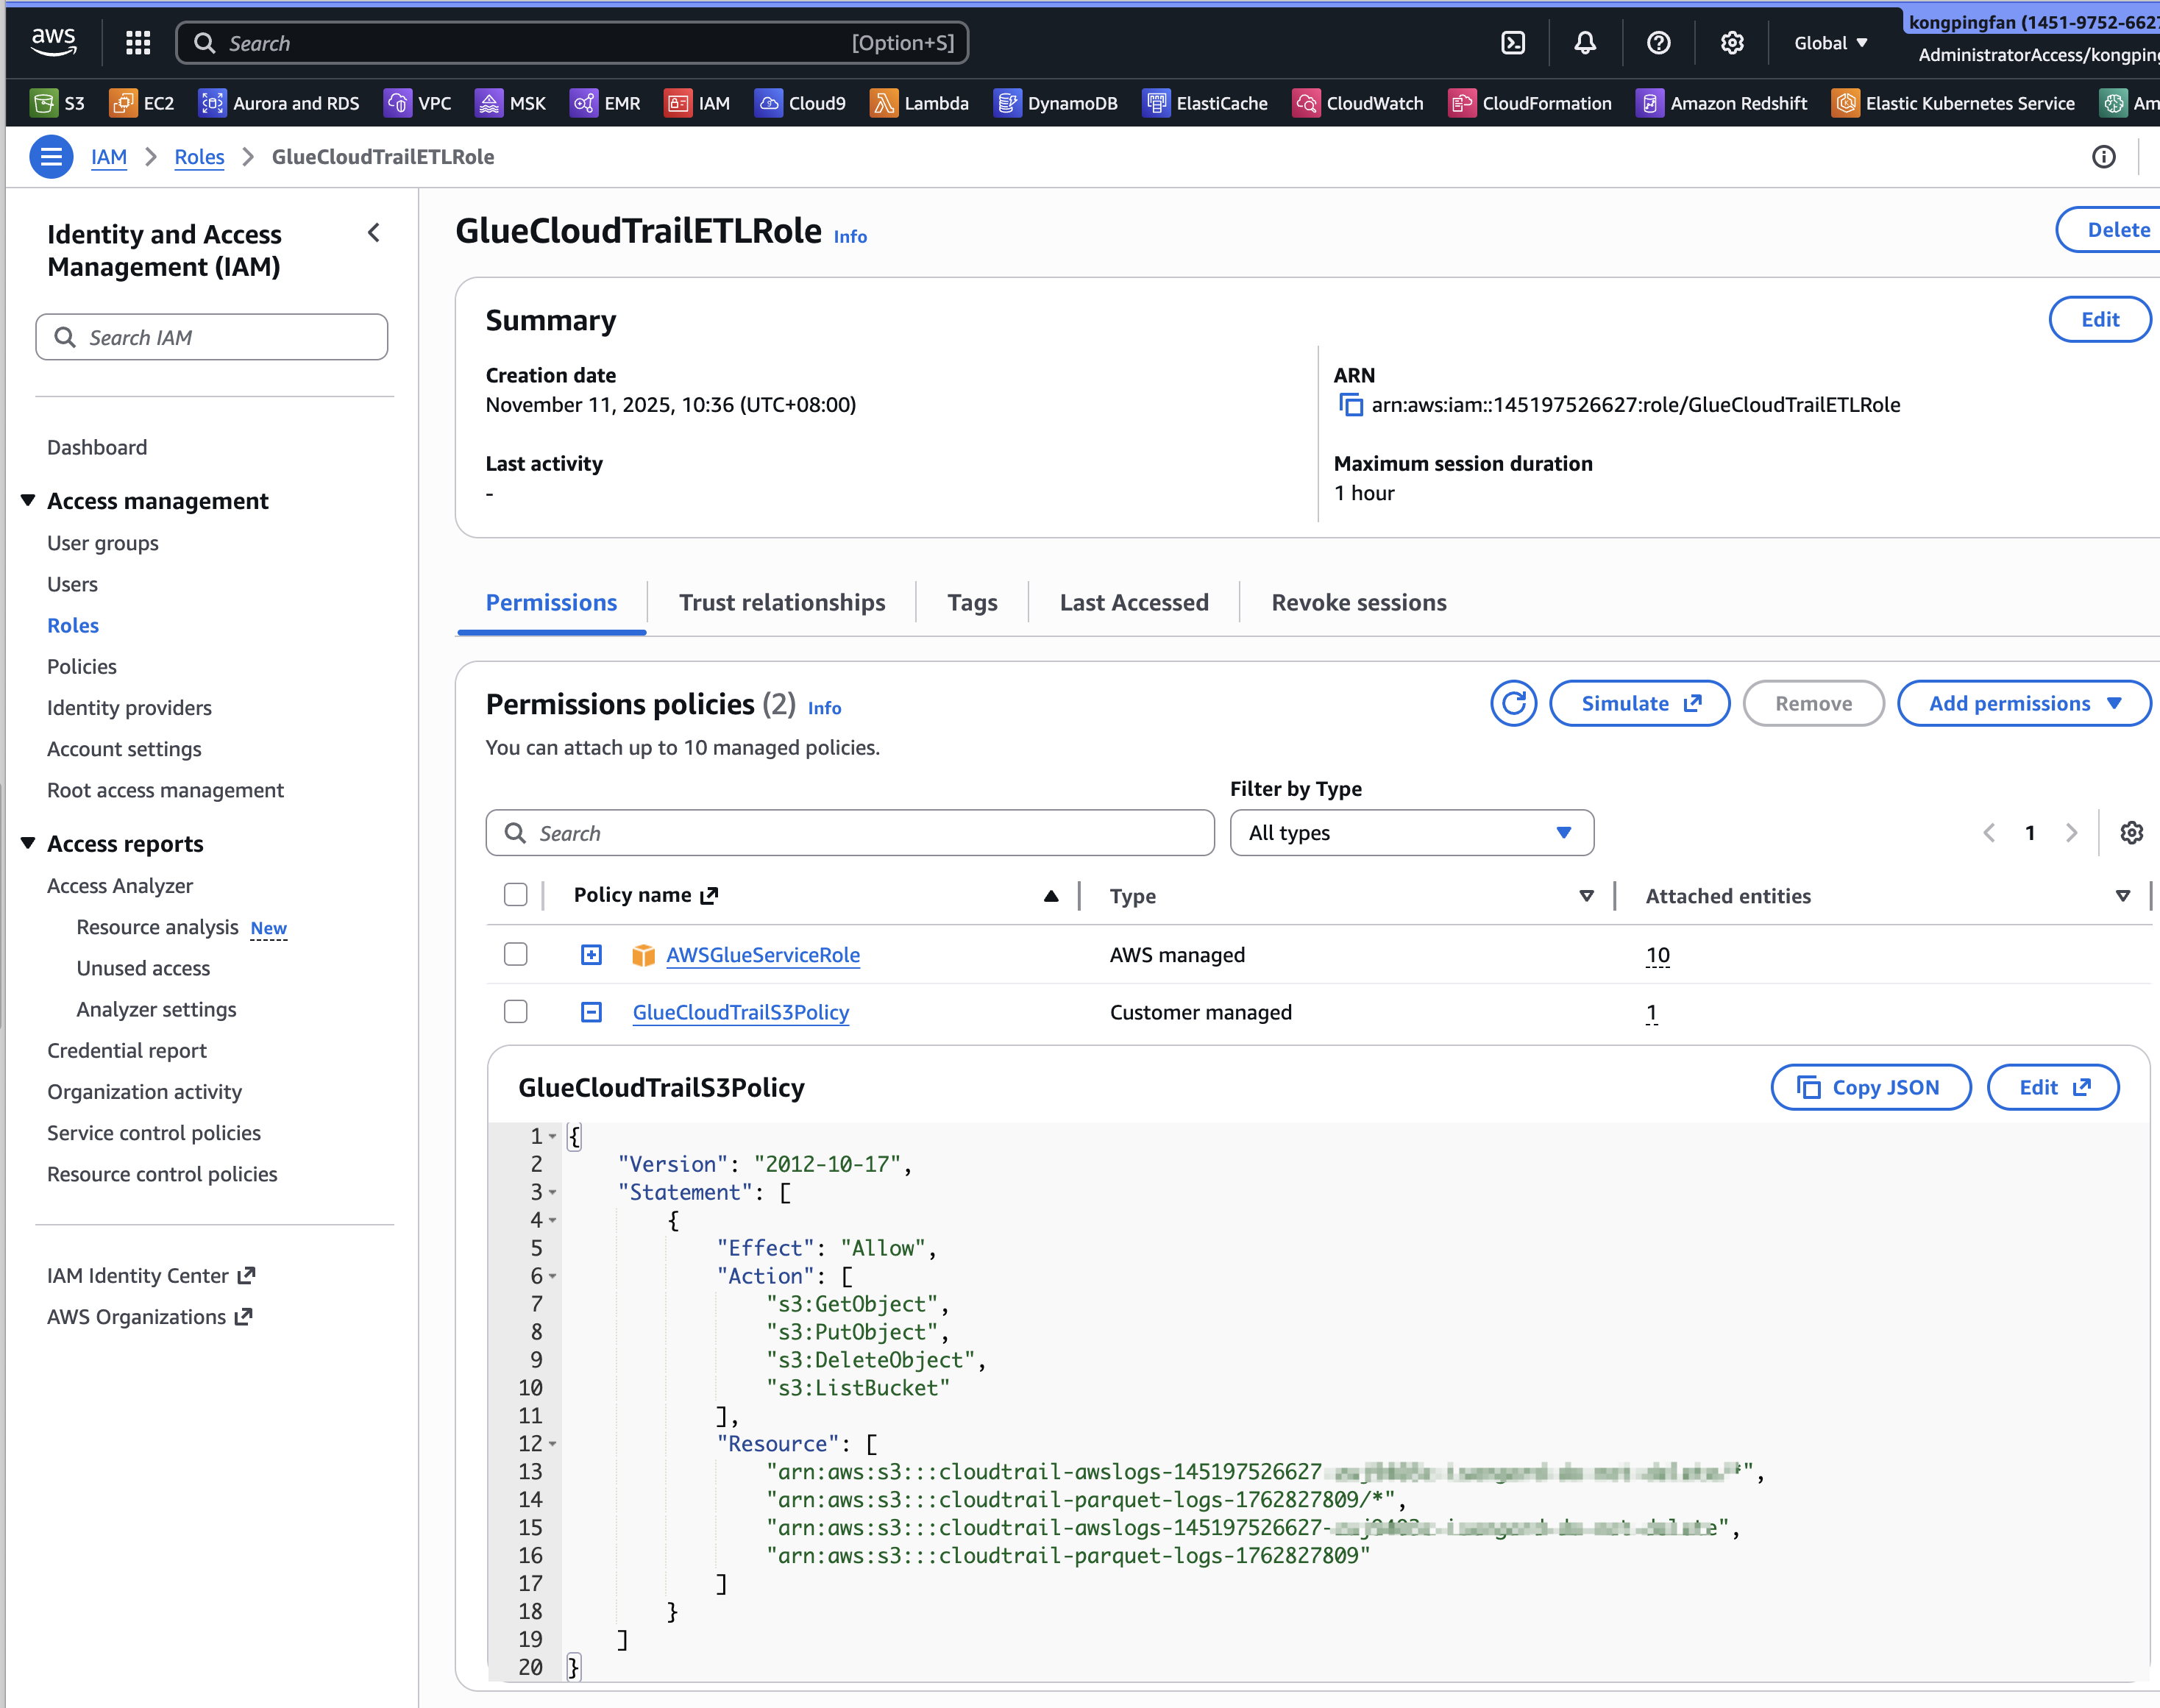Switch to the Last Accessed tab
This screenshot has width=2160, height=1708.
pos(1134,603)
